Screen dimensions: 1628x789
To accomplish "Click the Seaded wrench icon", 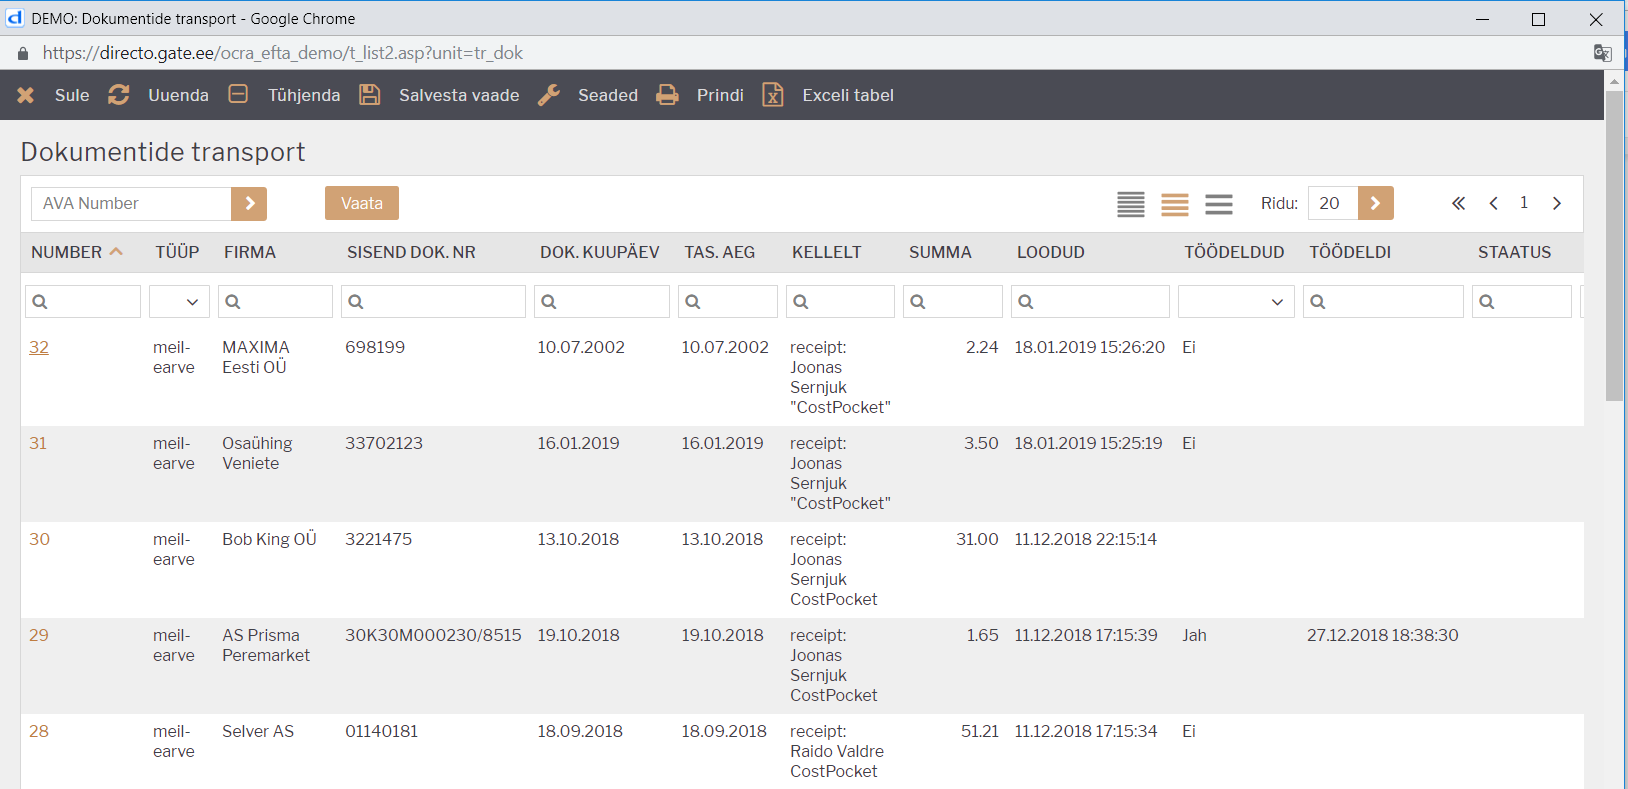I will 549,95.
